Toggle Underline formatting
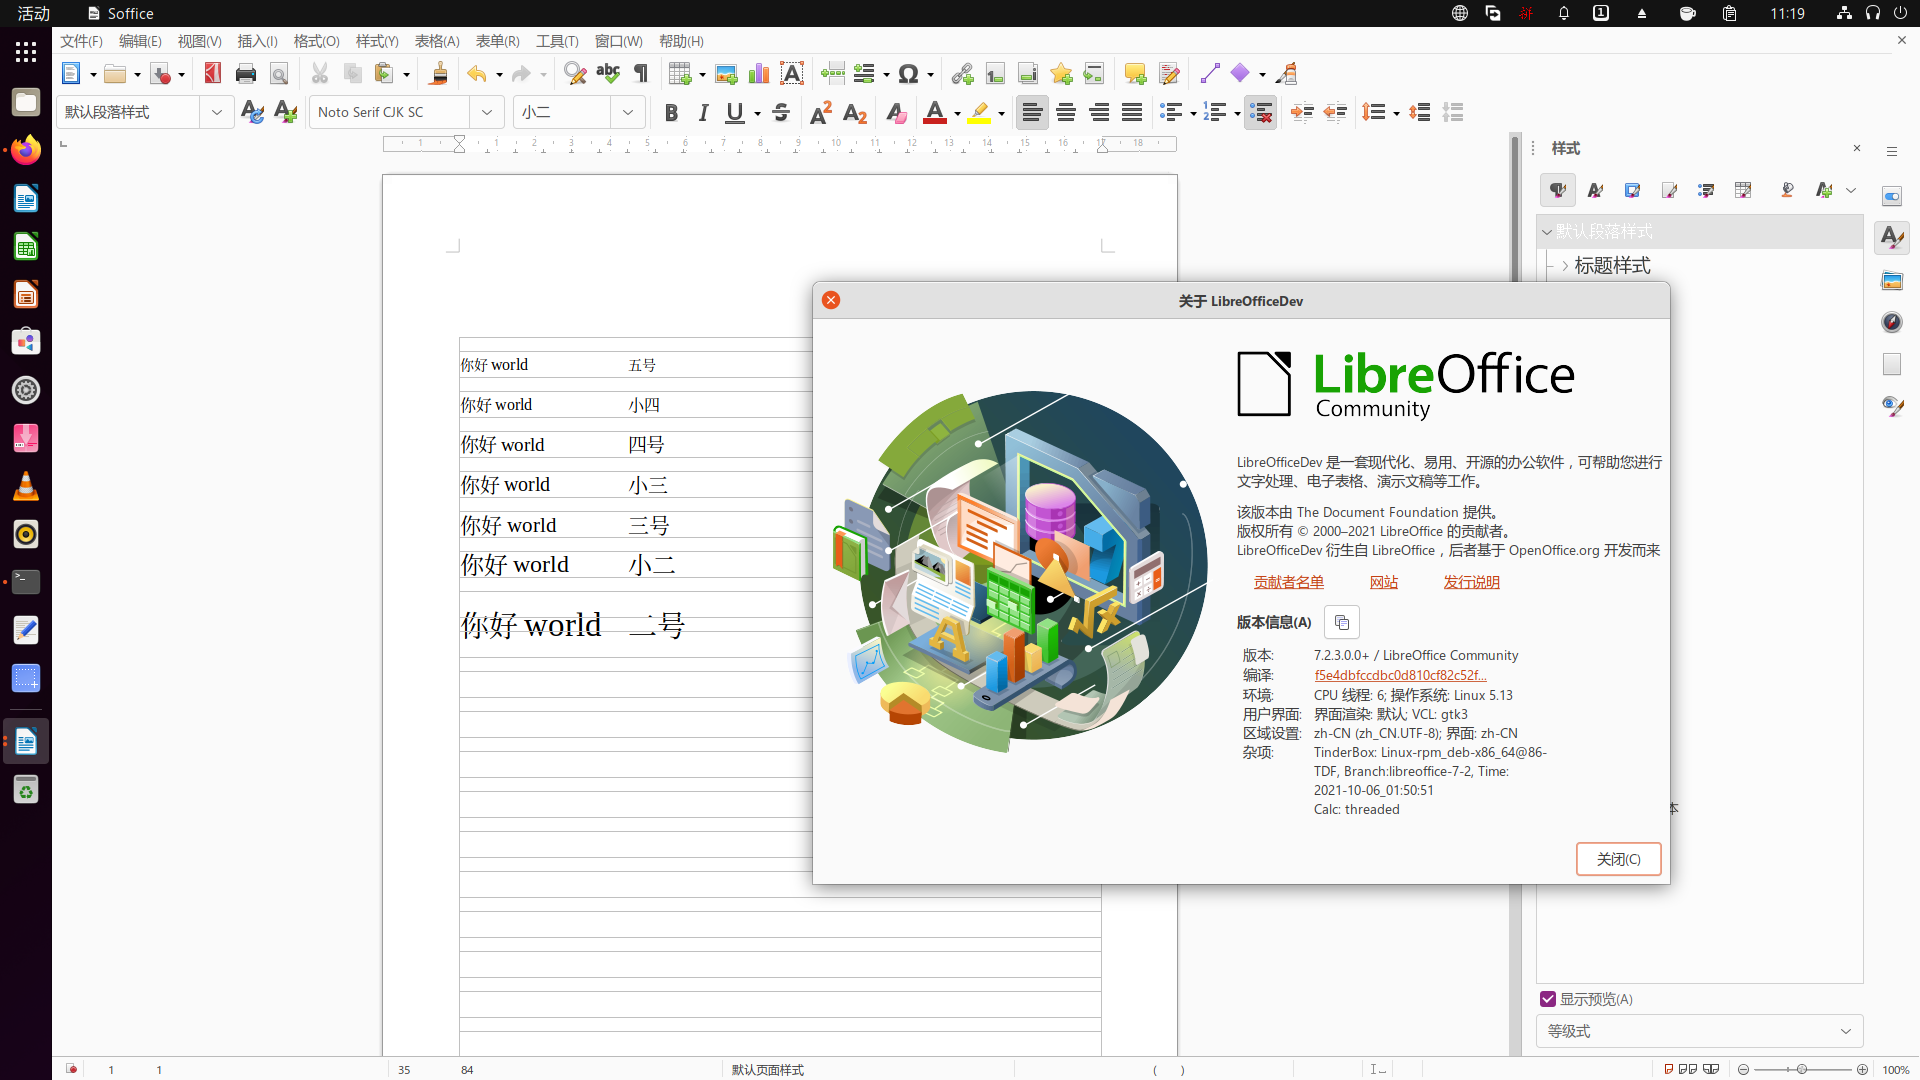 coord(735,112)
